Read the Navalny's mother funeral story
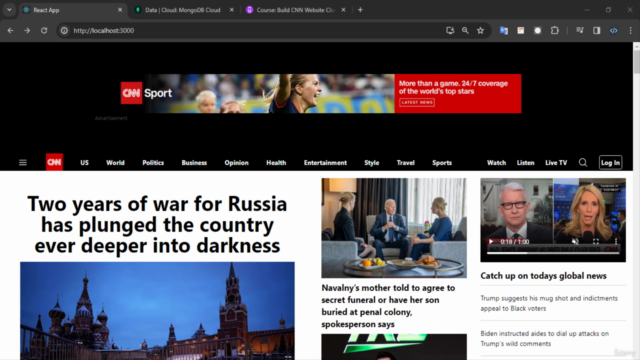The image size is (640, 360). (x=388, y=306)
